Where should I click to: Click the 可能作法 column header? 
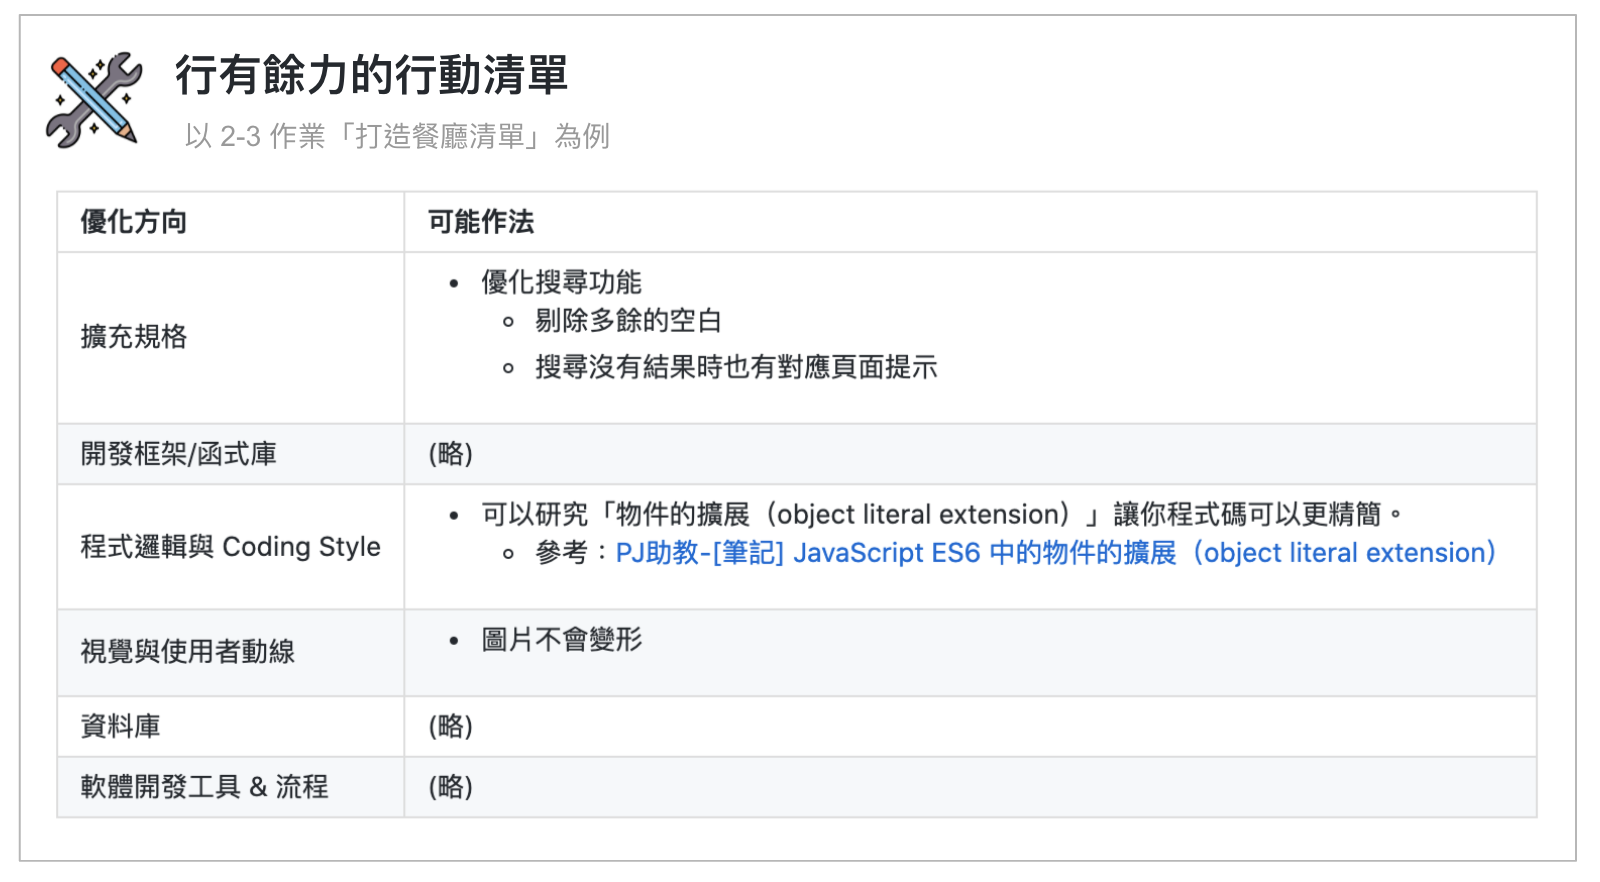[481, 222]
